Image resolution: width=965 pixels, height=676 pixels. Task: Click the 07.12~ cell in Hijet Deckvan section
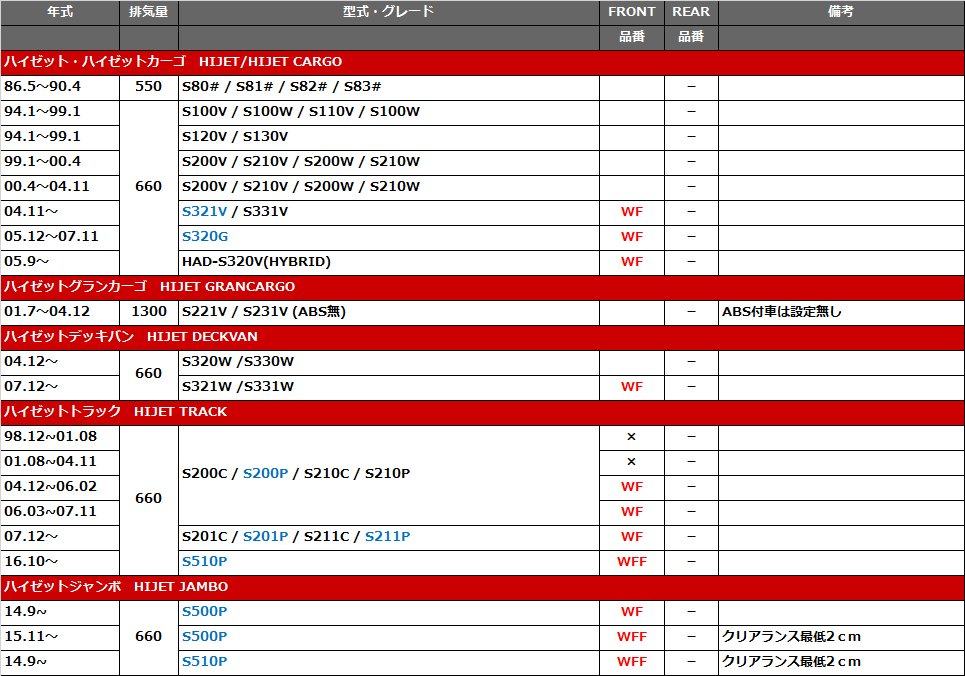click(x=60, y=387)
